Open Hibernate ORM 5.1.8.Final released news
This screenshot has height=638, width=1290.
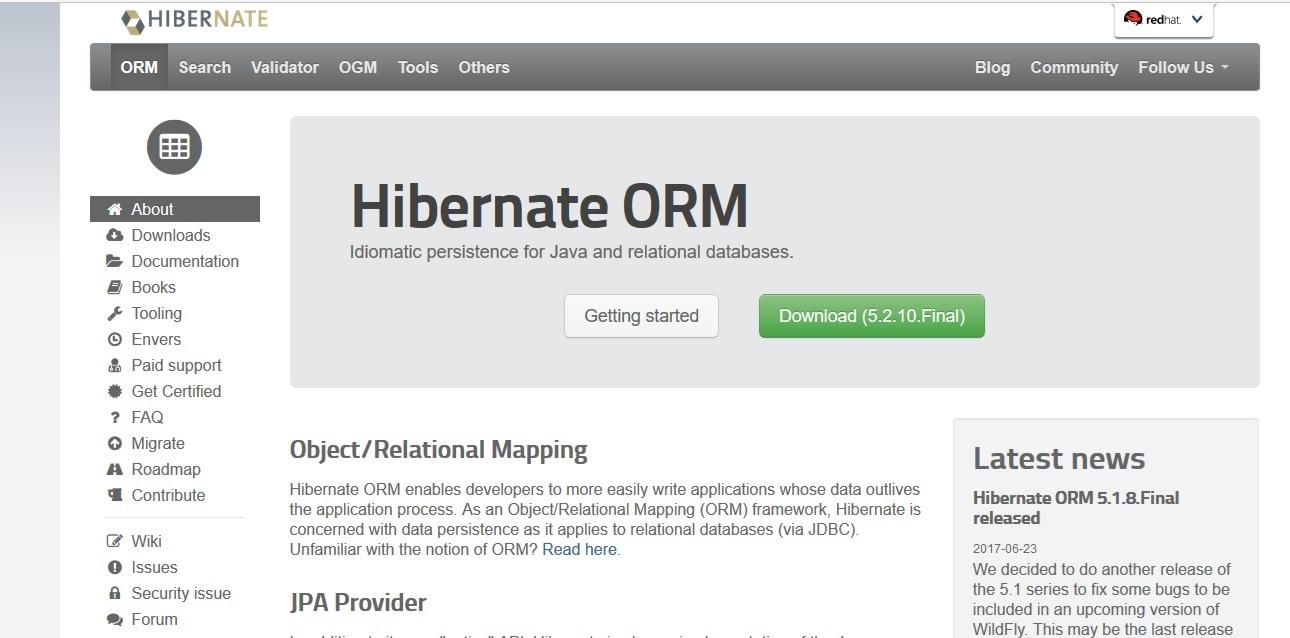pos(1076,508)
